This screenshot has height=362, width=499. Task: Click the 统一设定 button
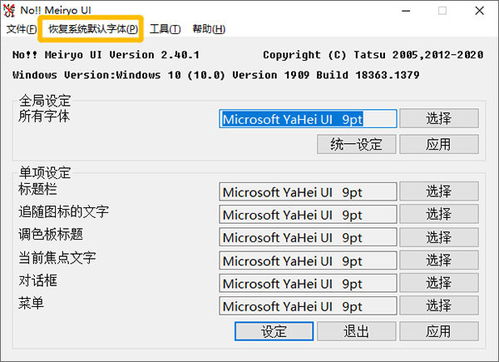click(x=356, y=144)
